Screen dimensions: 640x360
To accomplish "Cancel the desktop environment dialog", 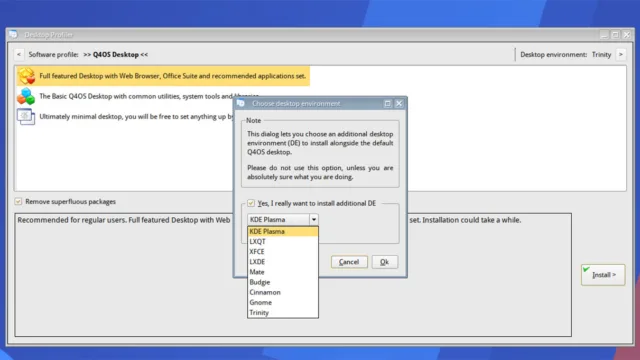I will (x=349, y=262).
